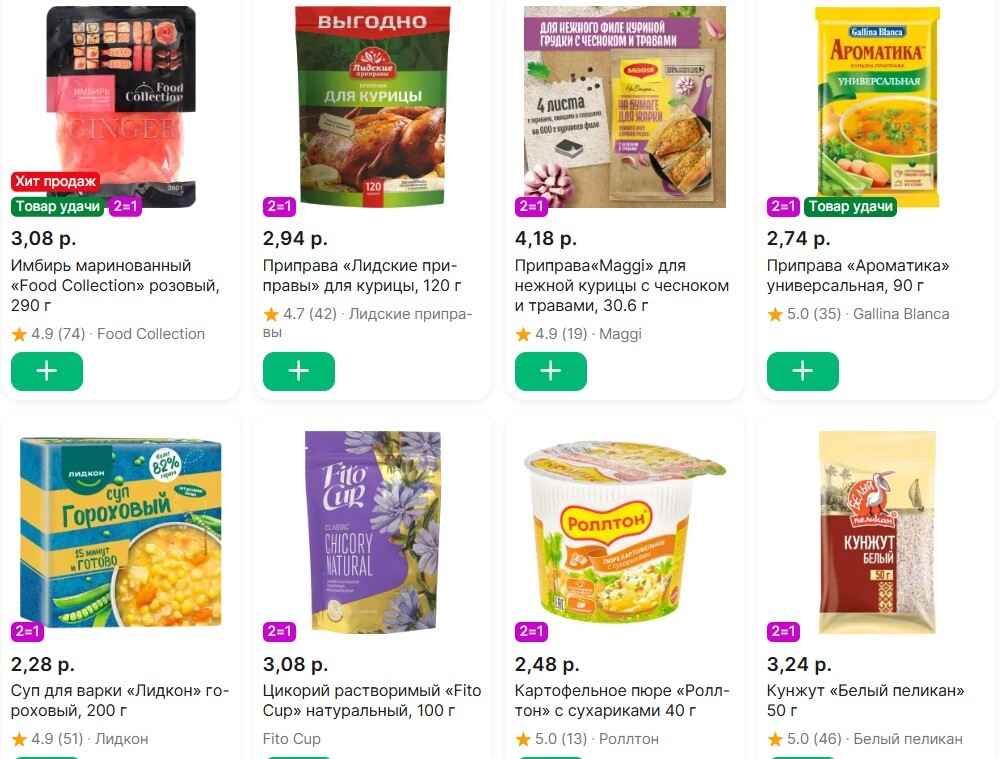Screen dimensions: 1007x759
Task: Click the 2=1 badge on Роллтон puree
Action: coord(532,631)
